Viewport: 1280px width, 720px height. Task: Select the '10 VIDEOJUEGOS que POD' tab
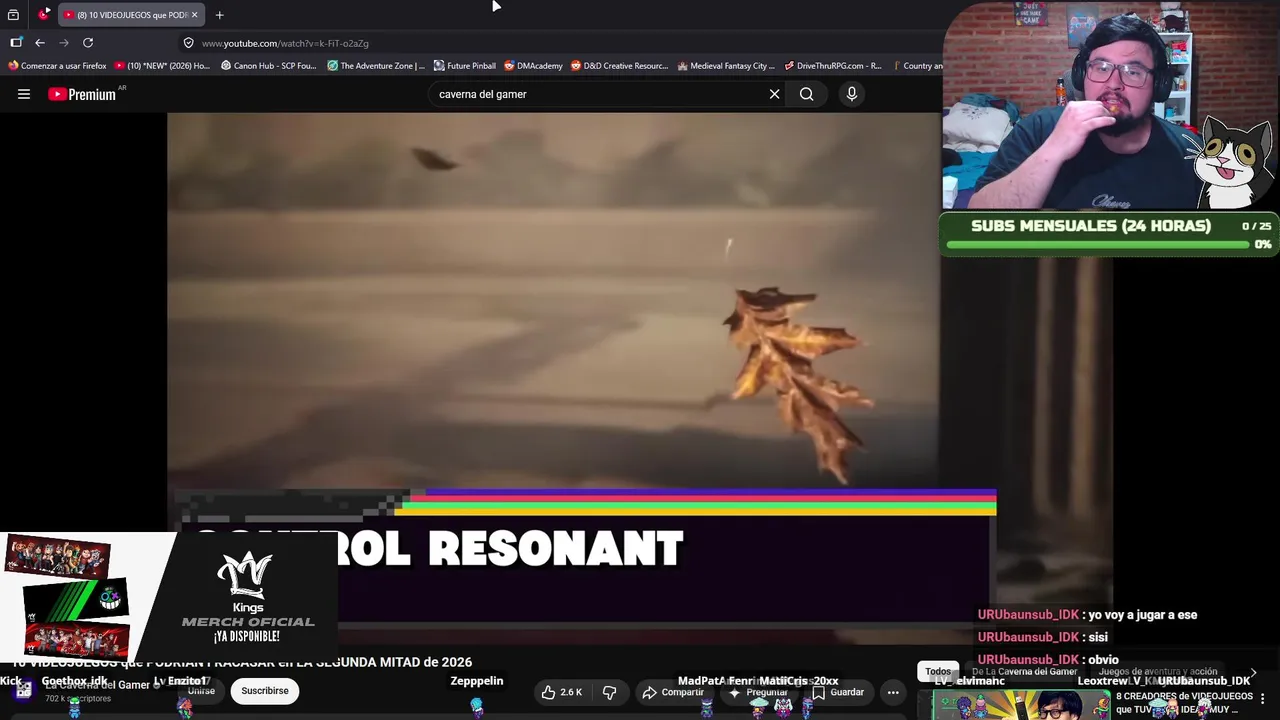click(131, 15)
